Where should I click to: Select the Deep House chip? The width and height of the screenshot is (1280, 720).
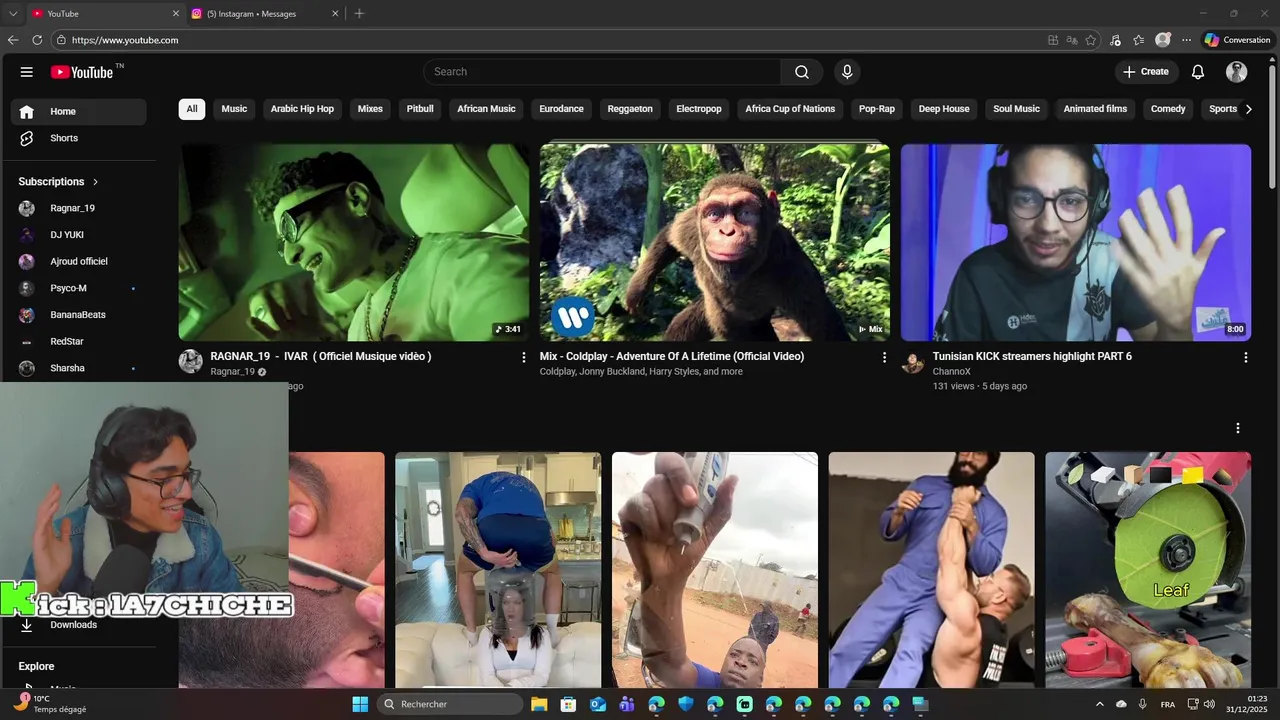(x=944, y=109)
